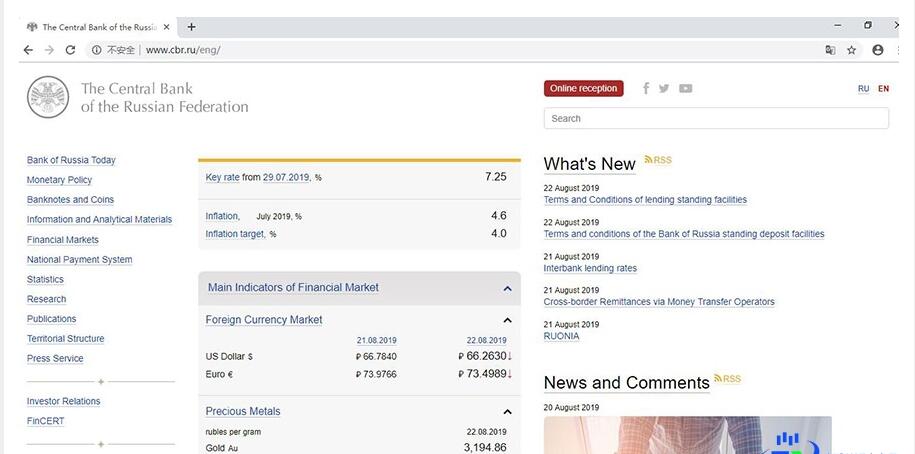Open RSS feed beside News and Comments
Viewport: 915px width, 454px height.
click(727, 379)
